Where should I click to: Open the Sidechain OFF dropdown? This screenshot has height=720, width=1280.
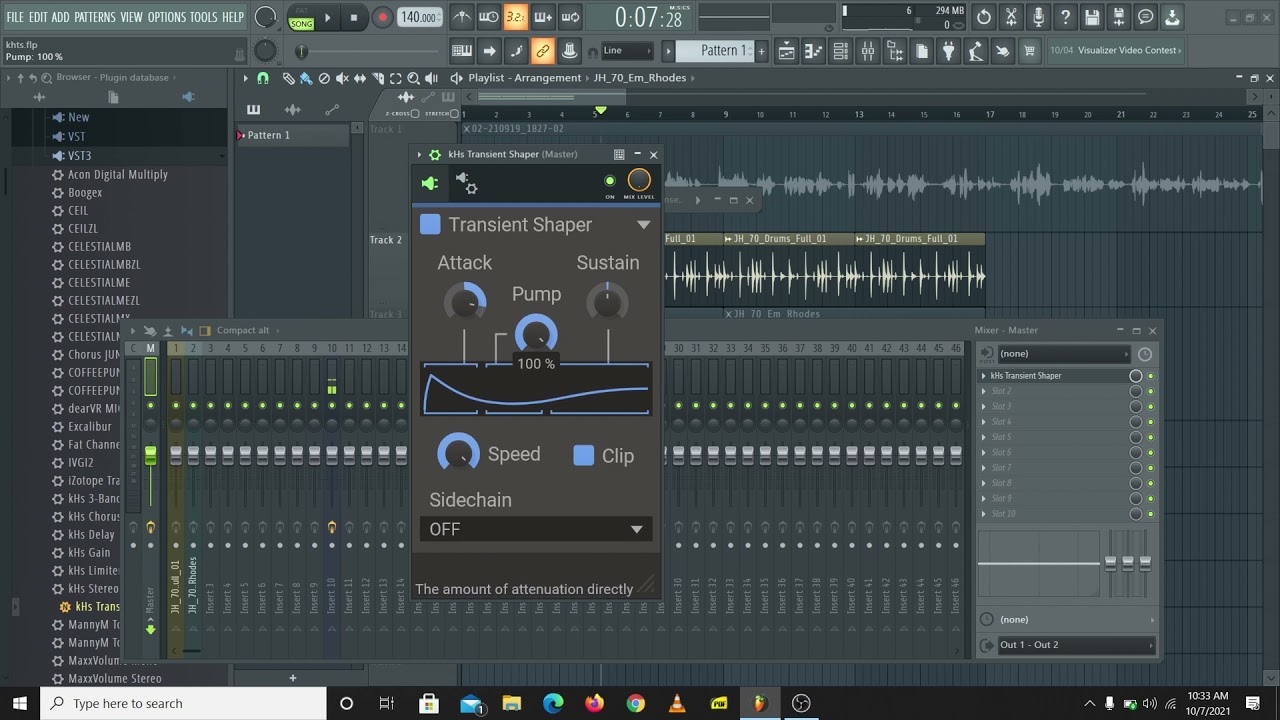pos(536,529)
